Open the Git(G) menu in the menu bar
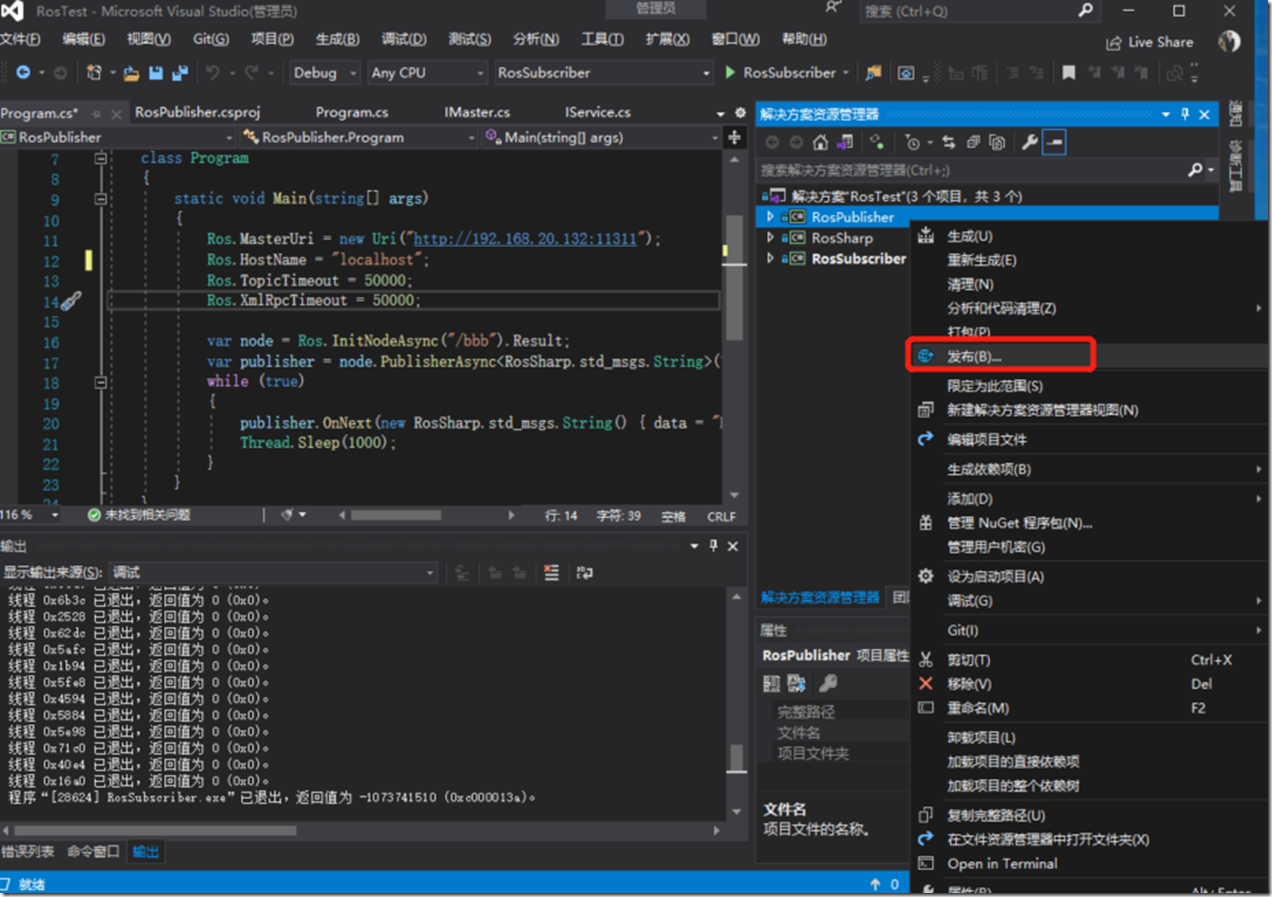1272x897 pixels. click(x=211, y=39)
